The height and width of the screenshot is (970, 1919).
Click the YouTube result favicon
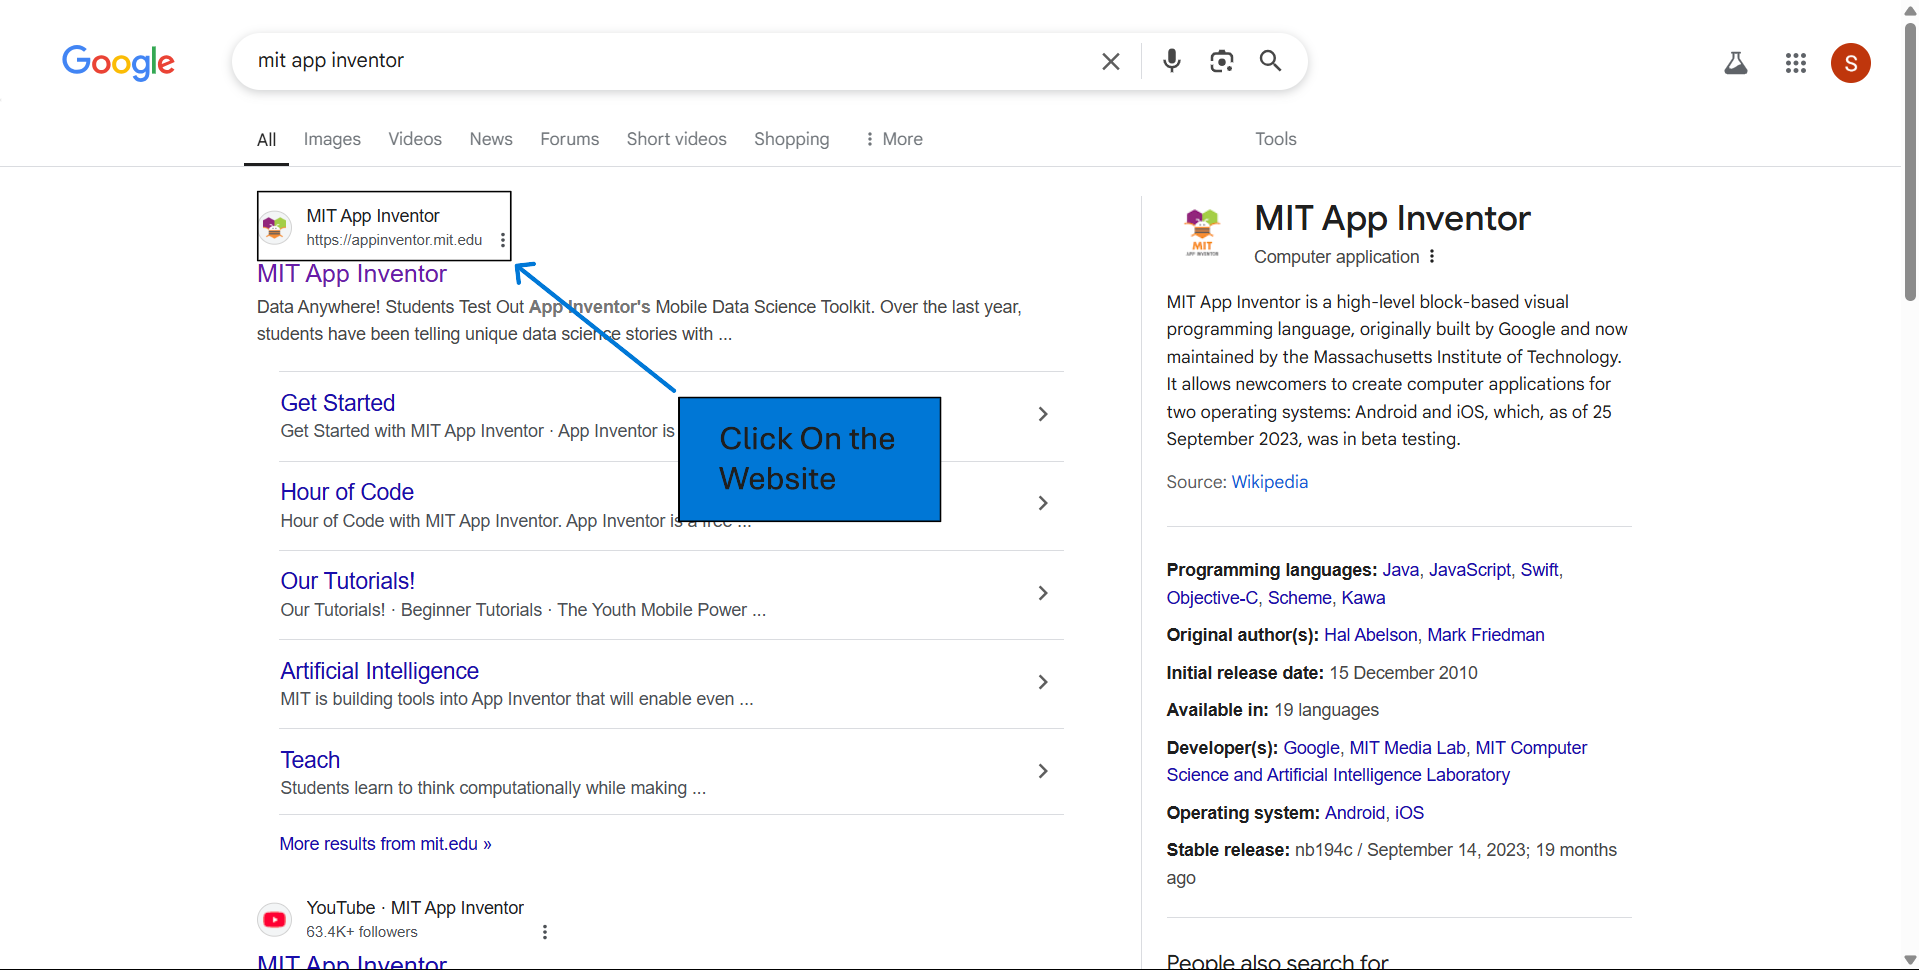click(275, 919)
